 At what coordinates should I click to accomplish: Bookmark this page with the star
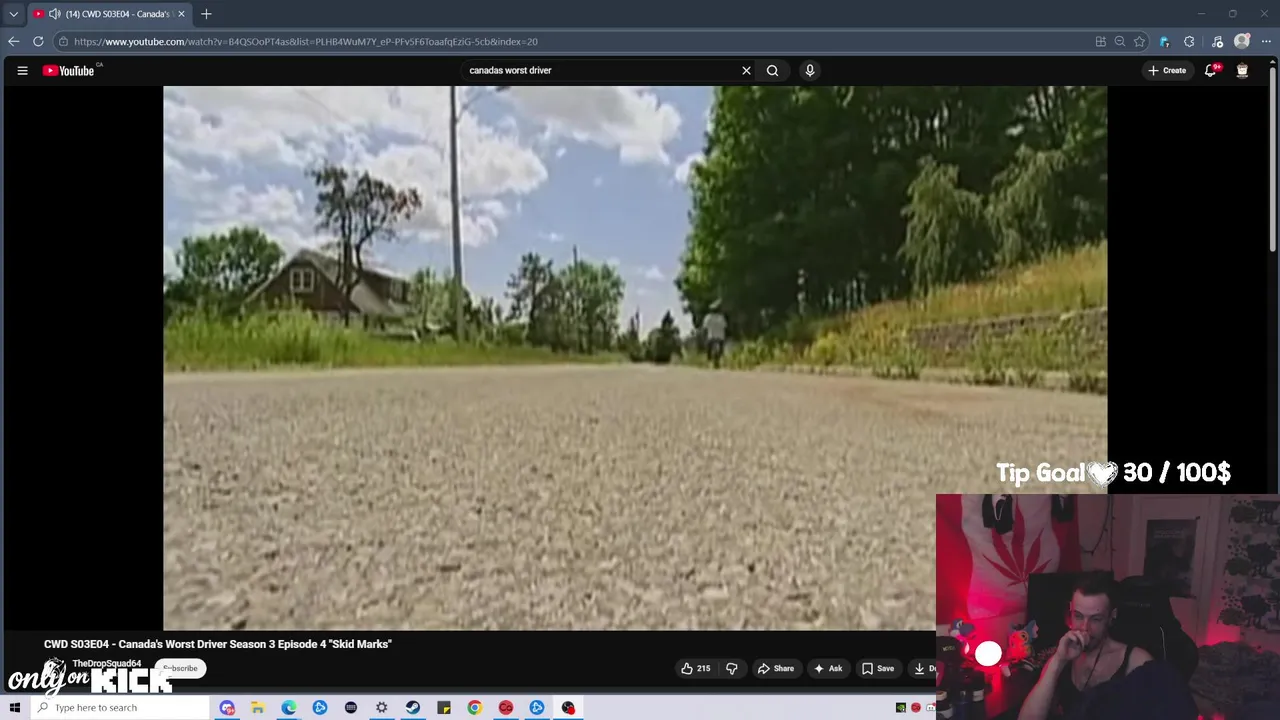(x=1139, y=41)
